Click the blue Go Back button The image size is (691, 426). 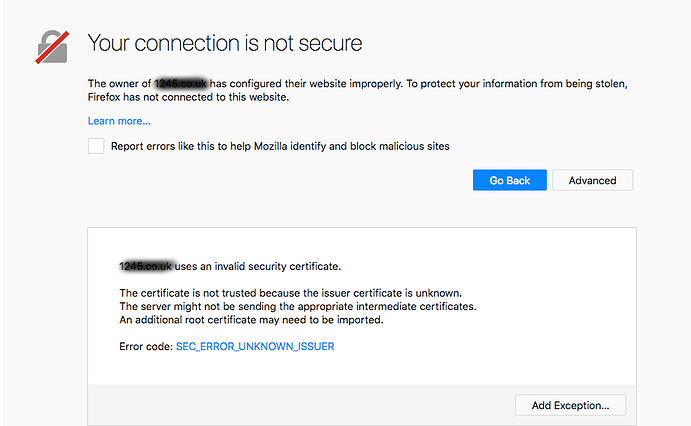(510, 180)
